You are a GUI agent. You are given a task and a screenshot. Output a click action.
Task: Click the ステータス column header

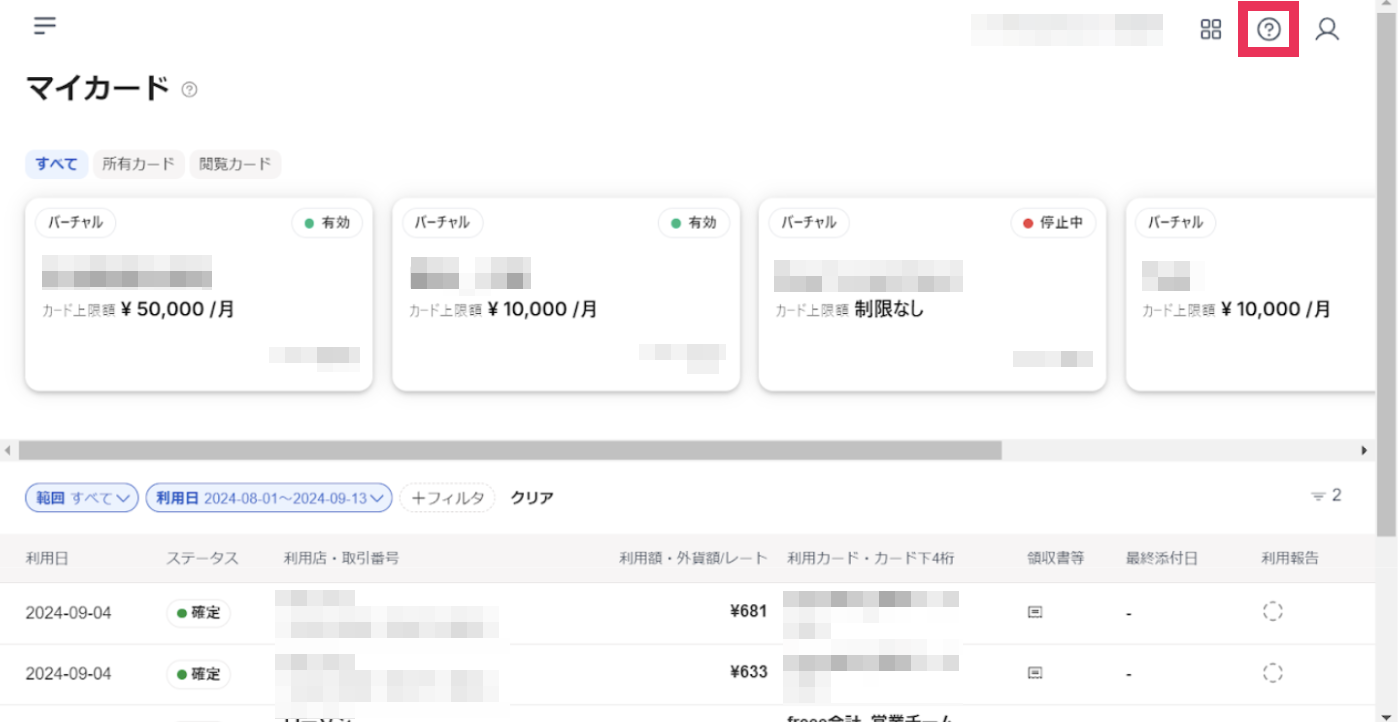pos(203,558)
